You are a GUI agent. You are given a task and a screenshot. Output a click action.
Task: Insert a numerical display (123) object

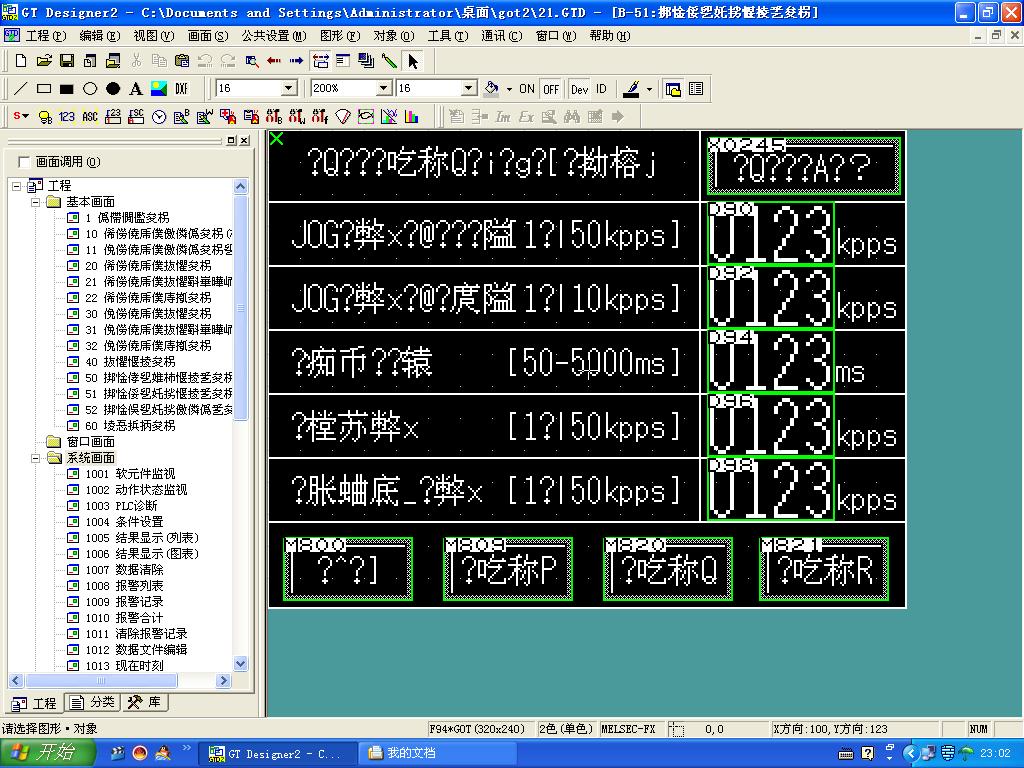click(67, 117)
